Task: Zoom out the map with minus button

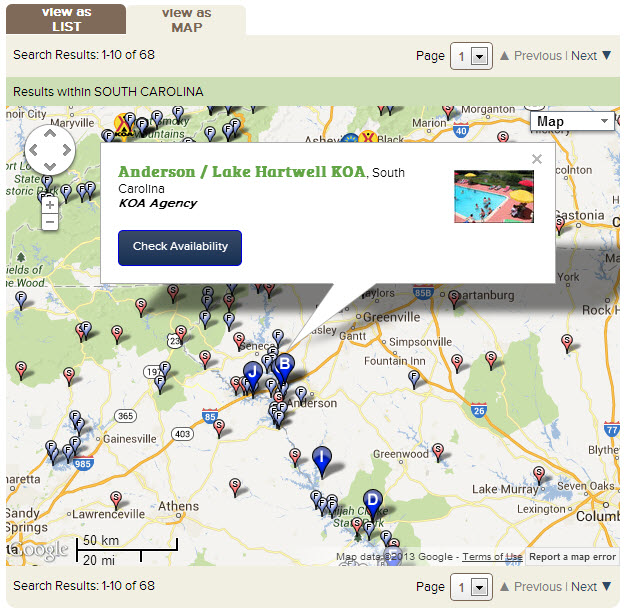Action: (50, 222)
